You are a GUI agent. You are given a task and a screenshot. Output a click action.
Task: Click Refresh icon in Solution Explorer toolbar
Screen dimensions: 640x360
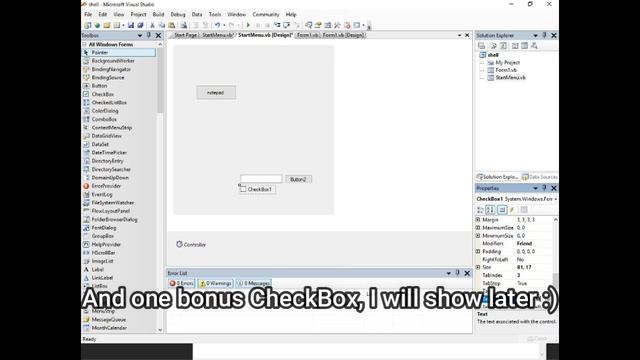tap(503, 46)
